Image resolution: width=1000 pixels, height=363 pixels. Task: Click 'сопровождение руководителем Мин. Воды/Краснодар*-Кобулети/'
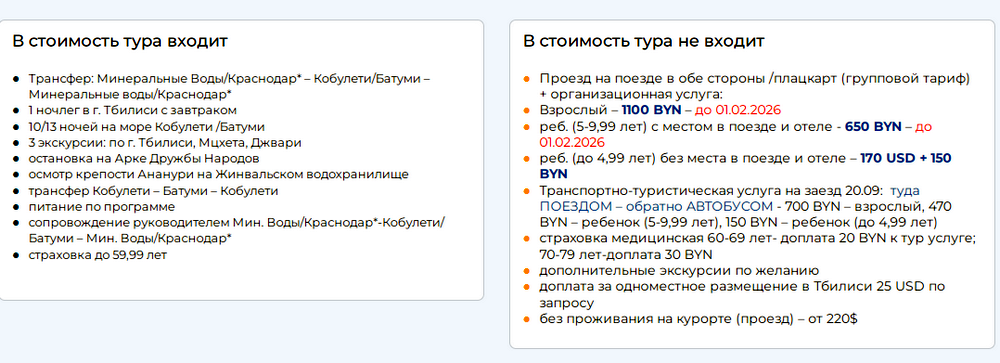point(237,223)
